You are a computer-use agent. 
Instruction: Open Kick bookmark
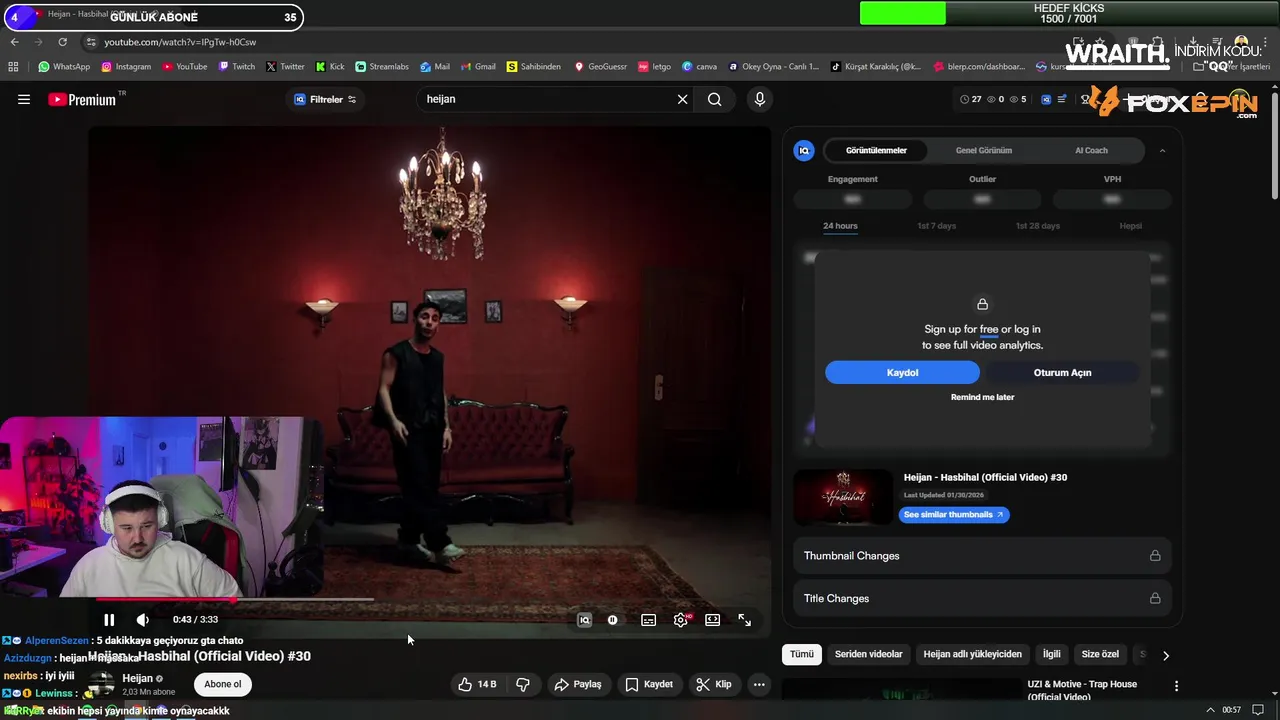[330, 67]
